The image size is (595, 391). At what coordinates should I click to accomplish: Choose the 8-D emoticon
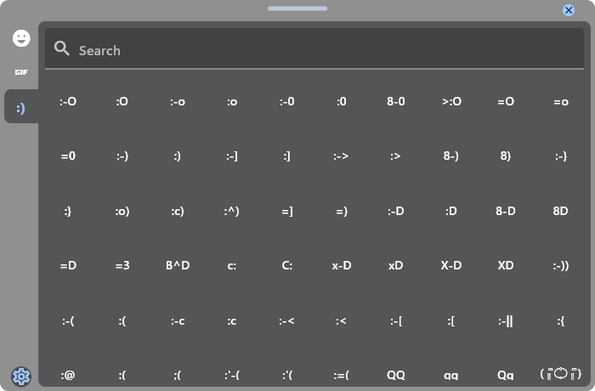pos(505,211)
